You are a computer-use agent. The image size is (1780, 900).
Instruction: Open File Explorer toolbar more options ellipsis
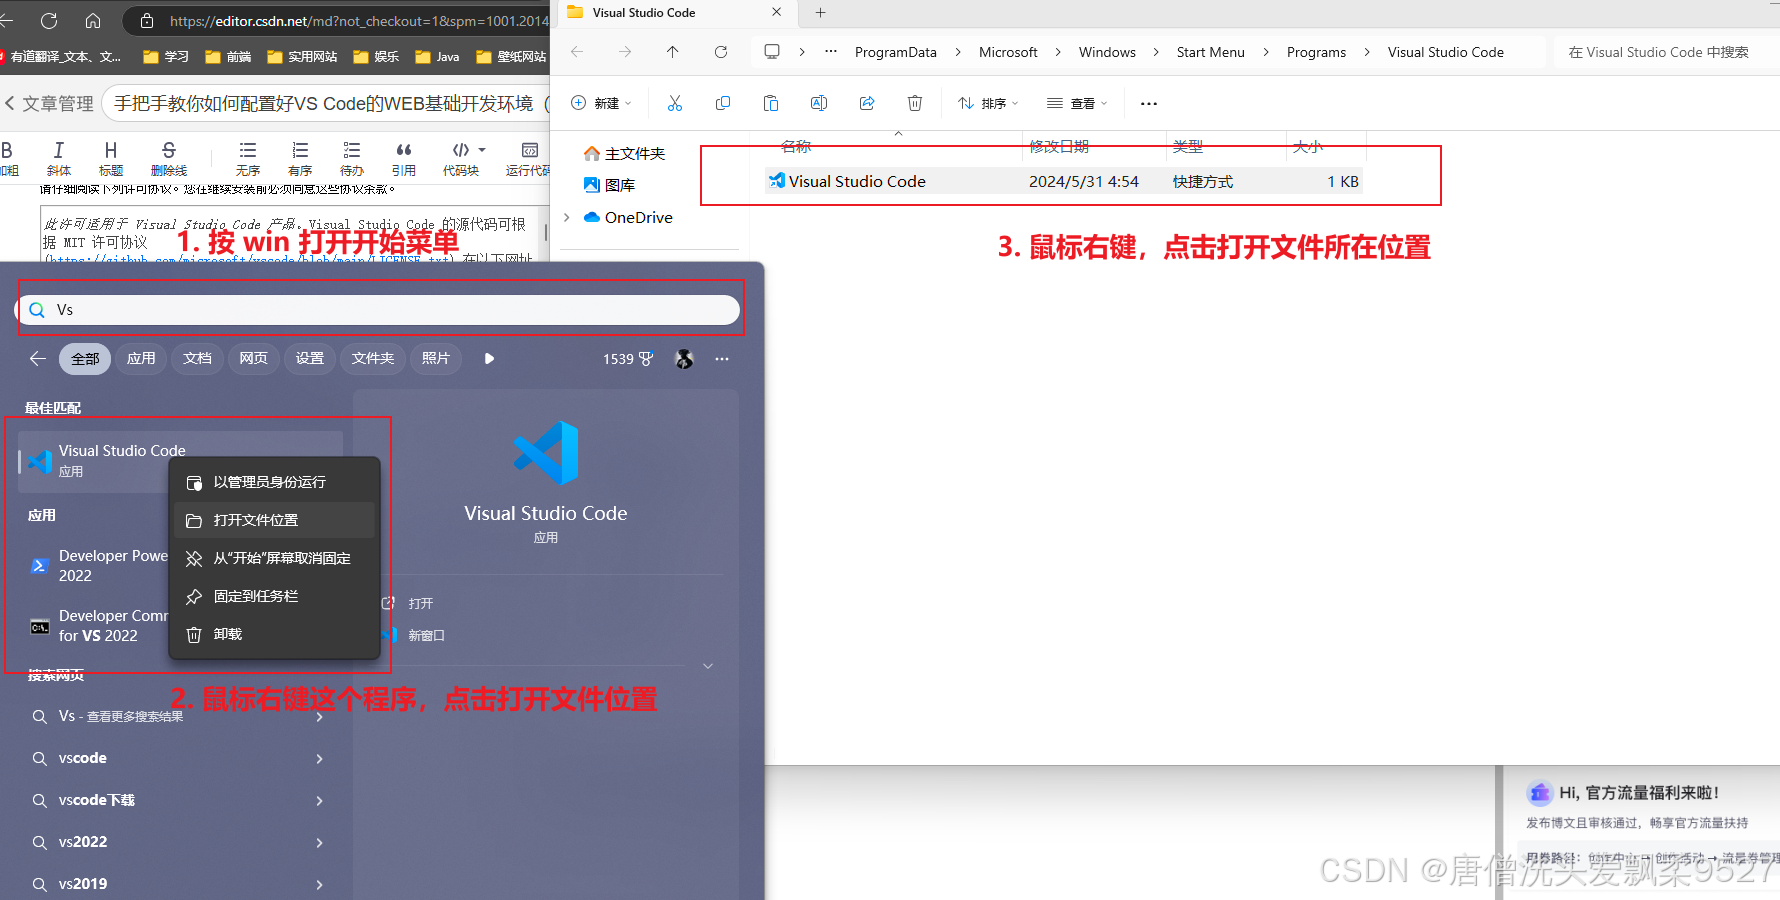1149,103
